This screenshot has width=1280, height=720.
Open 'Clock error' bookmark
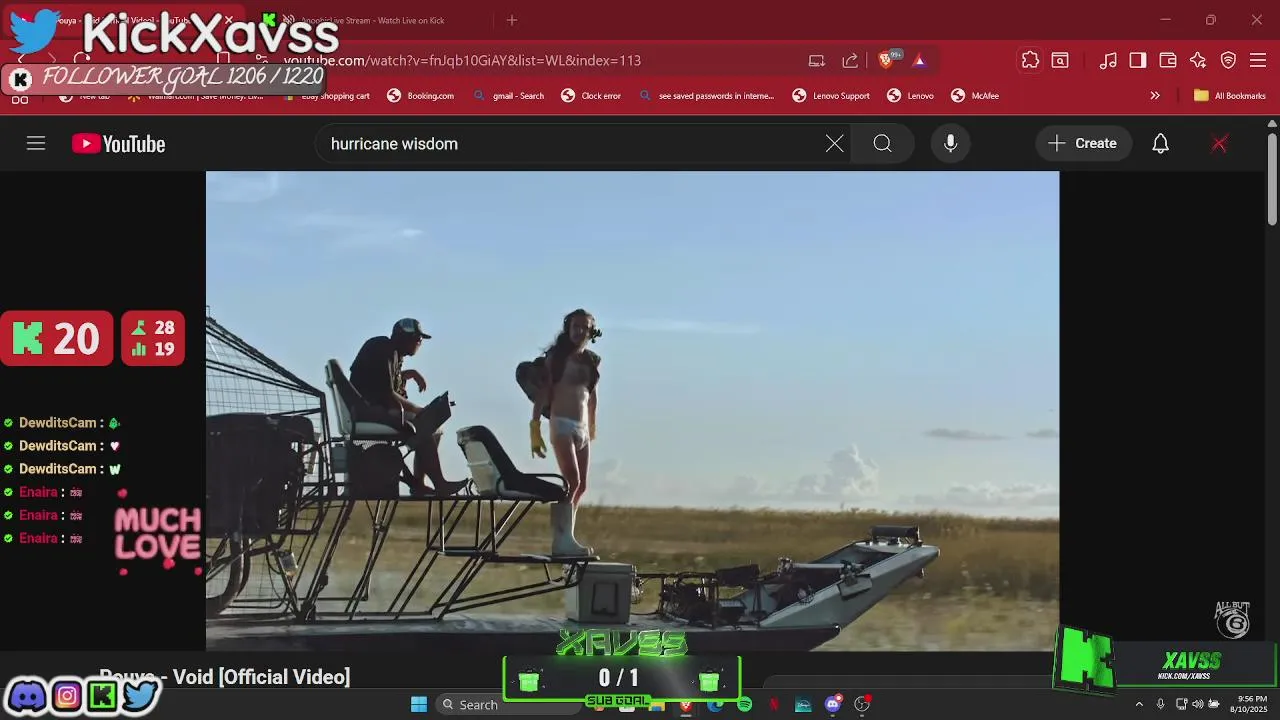[591, 96]
